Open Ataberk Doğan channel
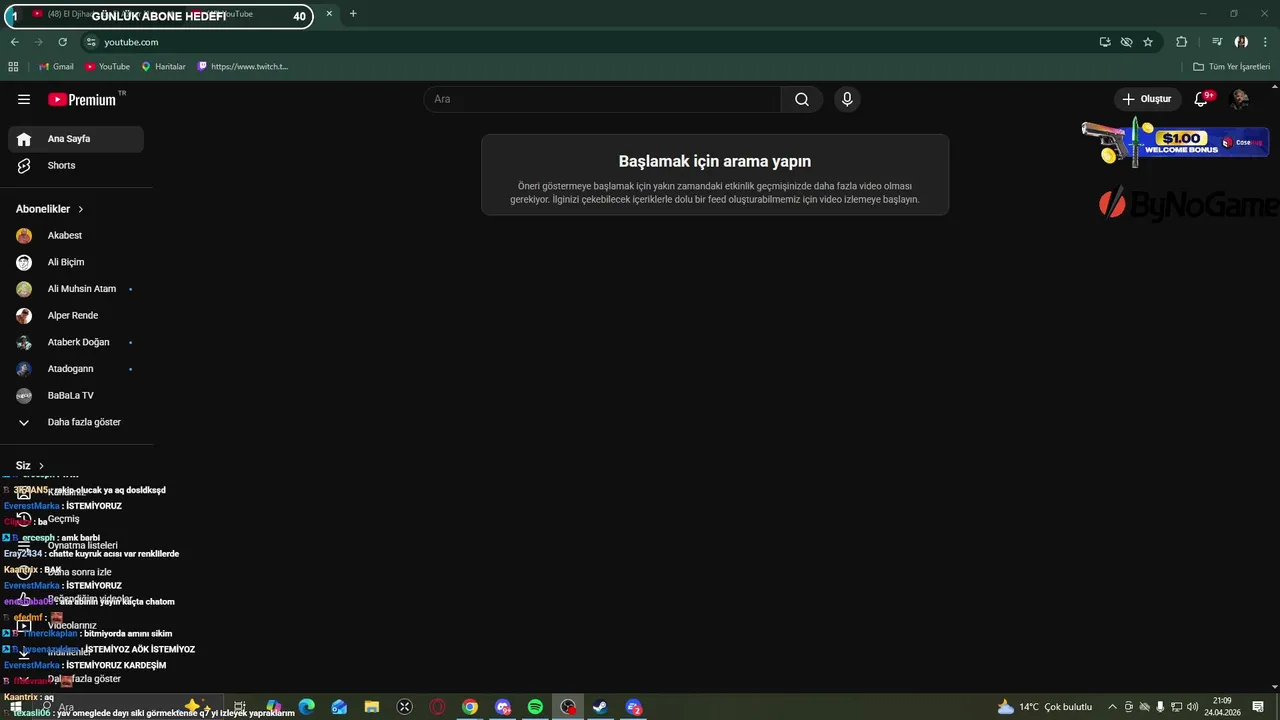1280x720 pixels. coord(76,342)
